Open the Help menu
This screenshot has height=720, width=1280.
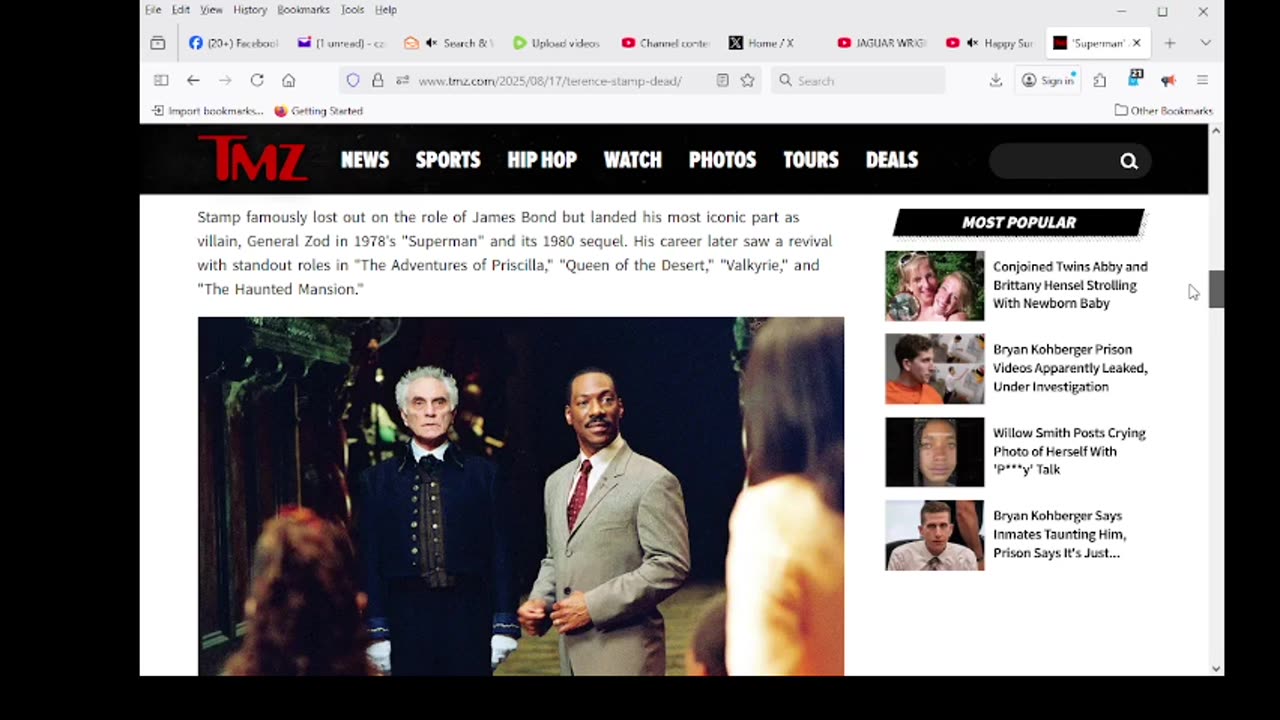[x=386, y=10]
